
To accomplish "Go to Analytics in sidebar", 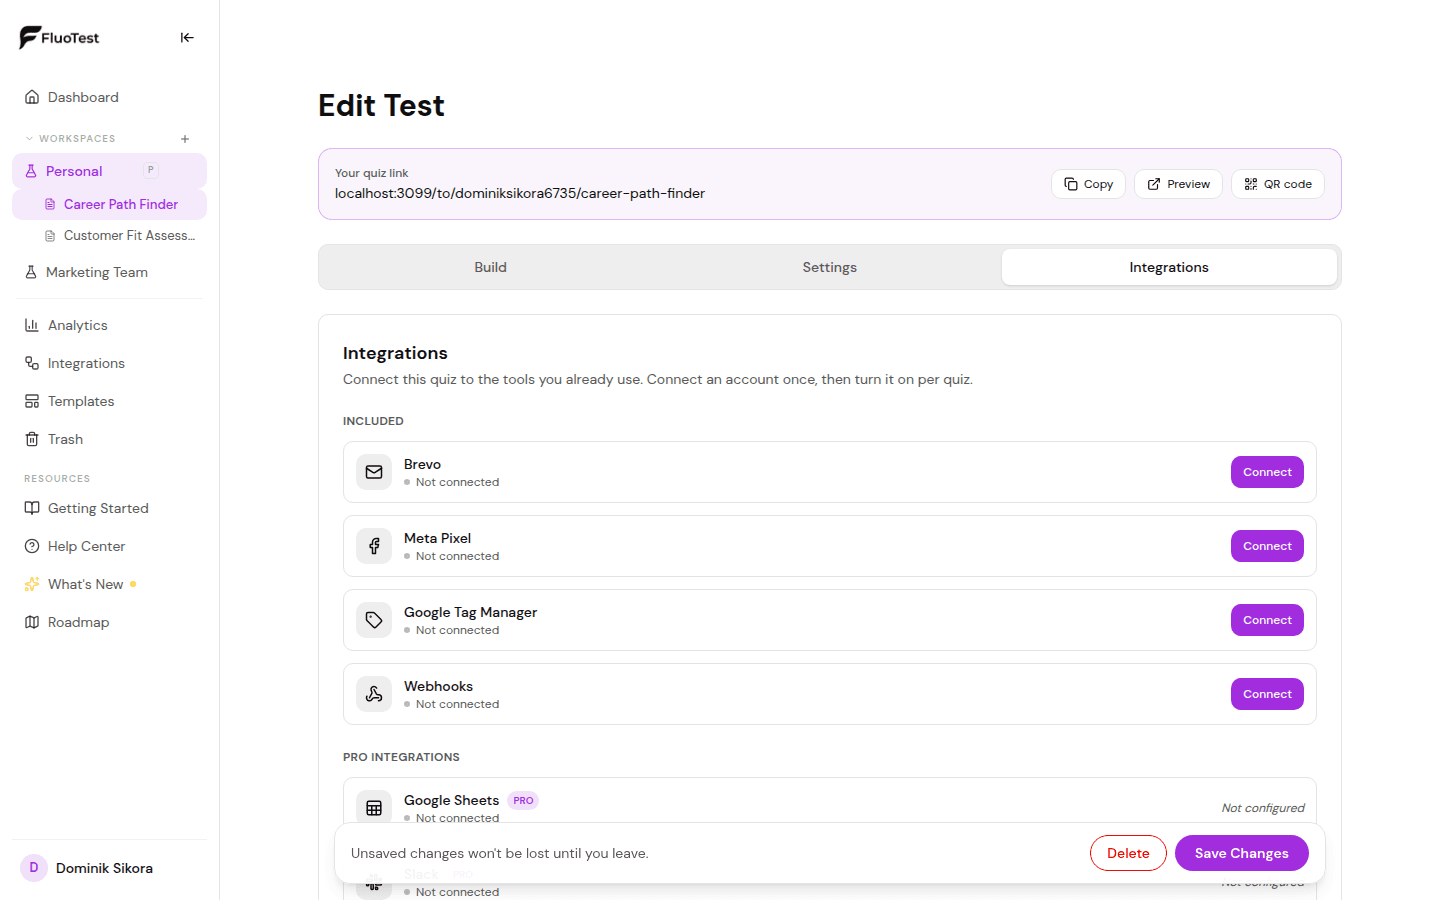I will (x=109, y=325).
